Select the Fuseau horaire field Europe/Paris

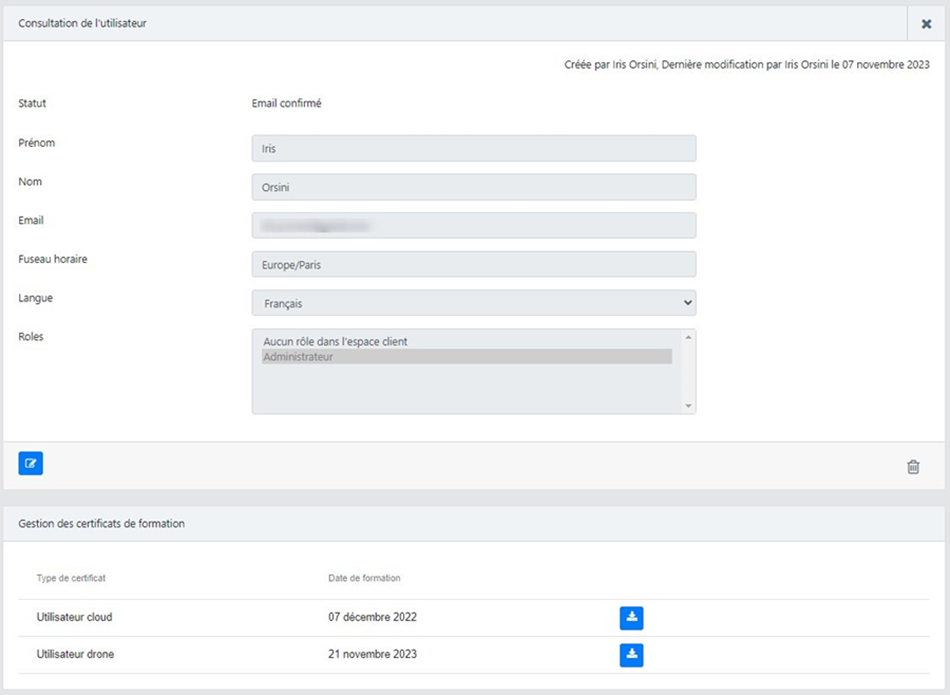(x=473, y=265)
